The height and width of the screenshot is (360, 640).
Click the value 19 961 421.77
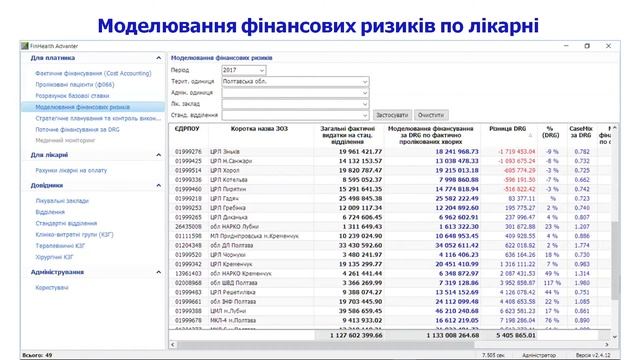click(x=360, y=151)
